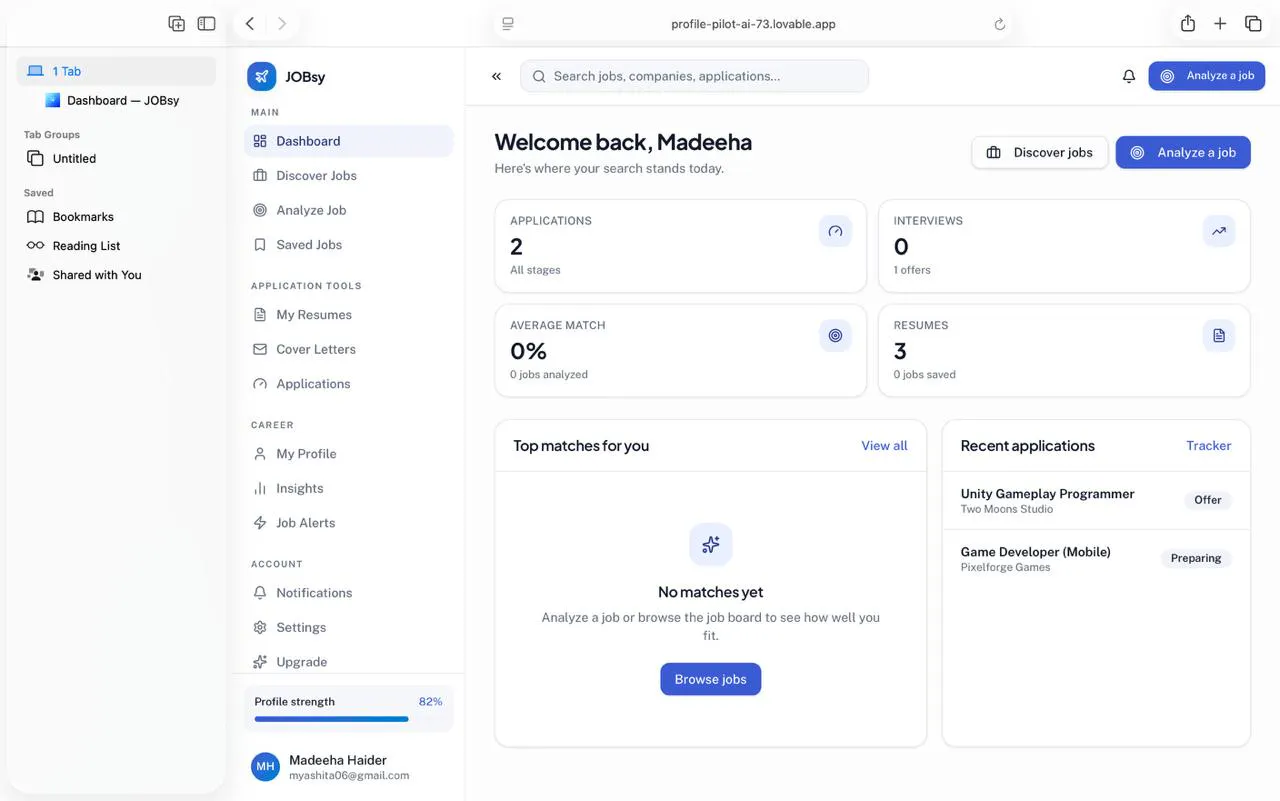Click the target icon on Average Match card
The height and width of the screenshot is (801, 1280).
[836, 336]
